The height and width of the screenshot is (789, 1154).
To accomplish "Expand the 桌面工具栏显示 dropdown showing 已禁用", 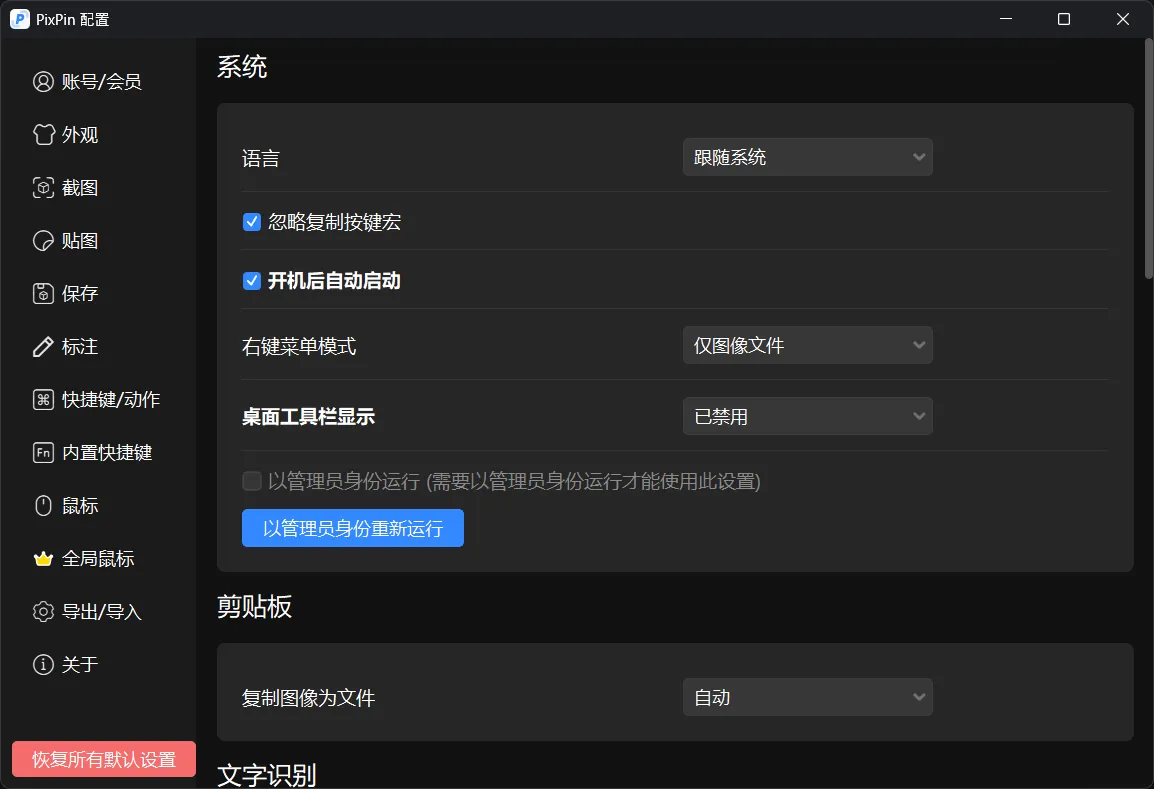I will tap(807, 417).
